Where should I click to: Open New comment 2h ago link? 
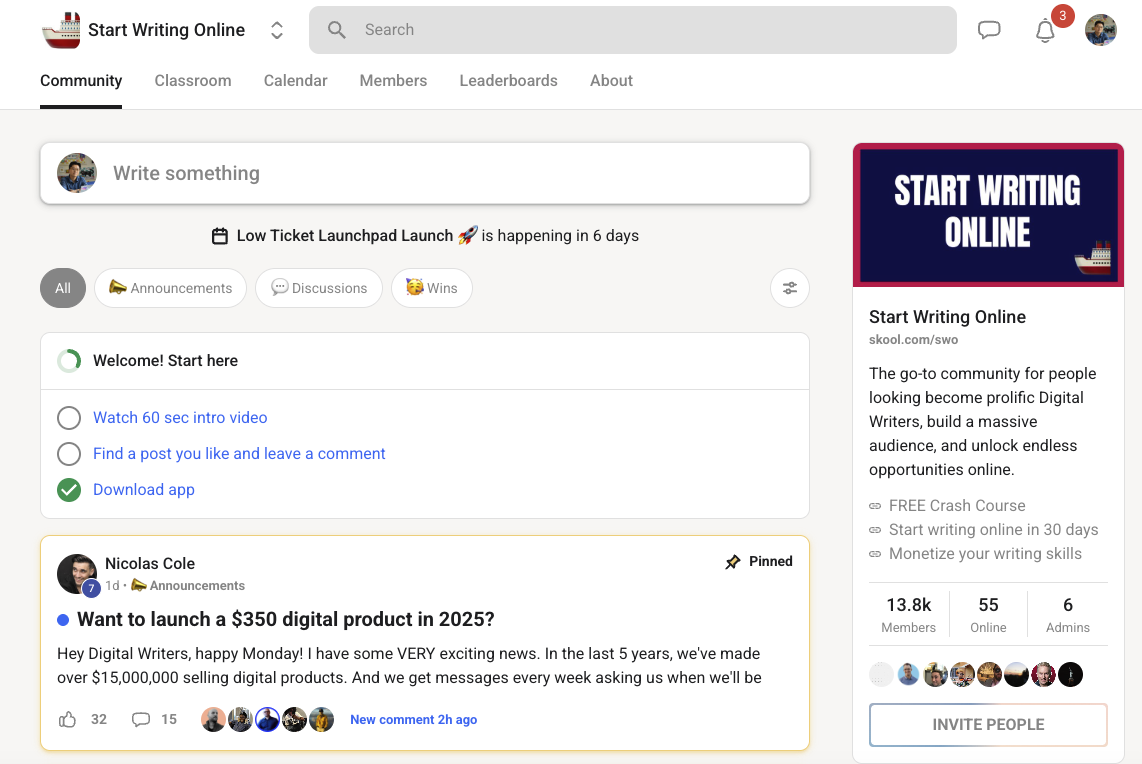pos(414,720)
